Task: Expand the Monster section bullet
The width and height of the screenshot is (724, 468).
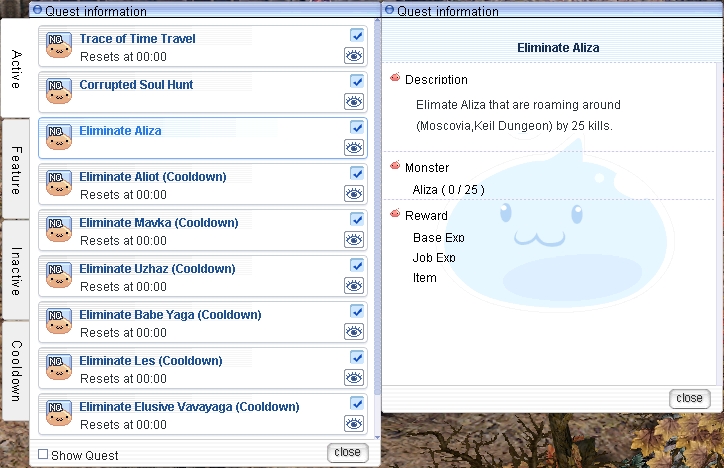Action: pyautogui.click(x=395, y=167)
